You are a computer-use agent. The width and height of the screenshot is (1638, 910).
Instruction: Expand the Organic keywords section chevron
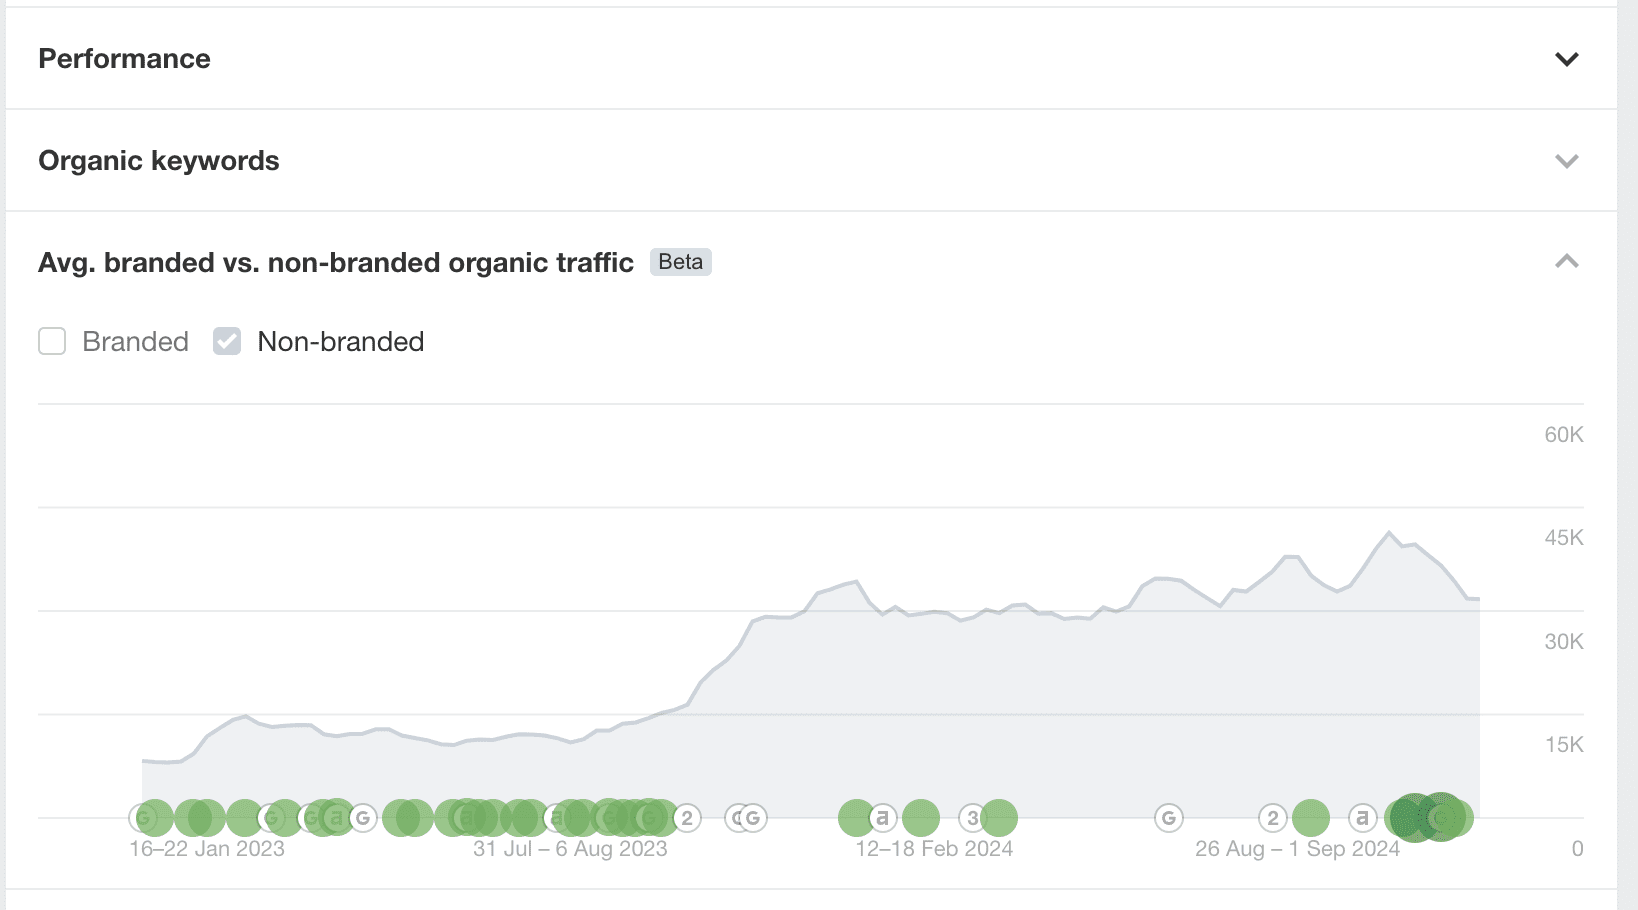click(1566, 161)
